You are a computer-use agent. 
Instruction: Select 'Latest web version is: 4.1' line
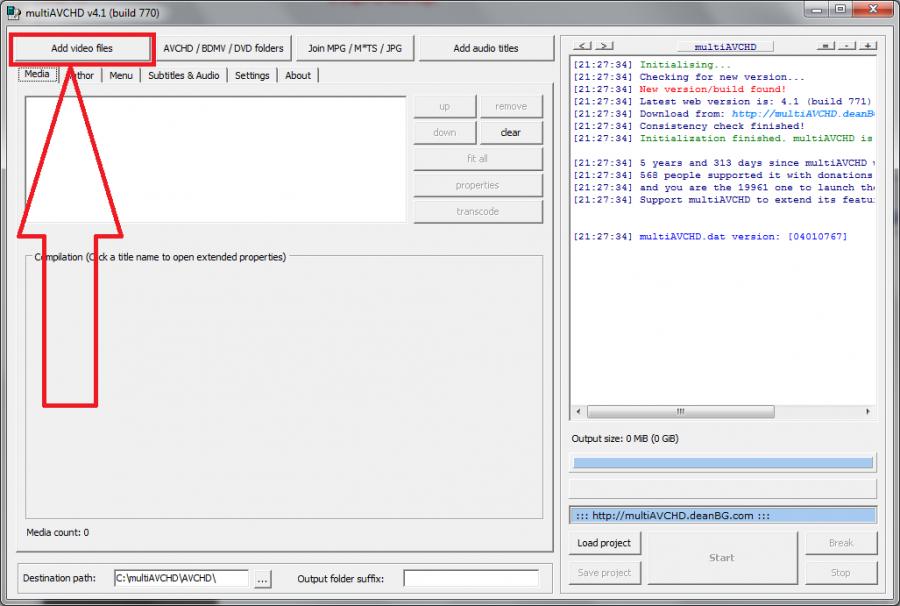pyautogui.click(x=723, y=102)
